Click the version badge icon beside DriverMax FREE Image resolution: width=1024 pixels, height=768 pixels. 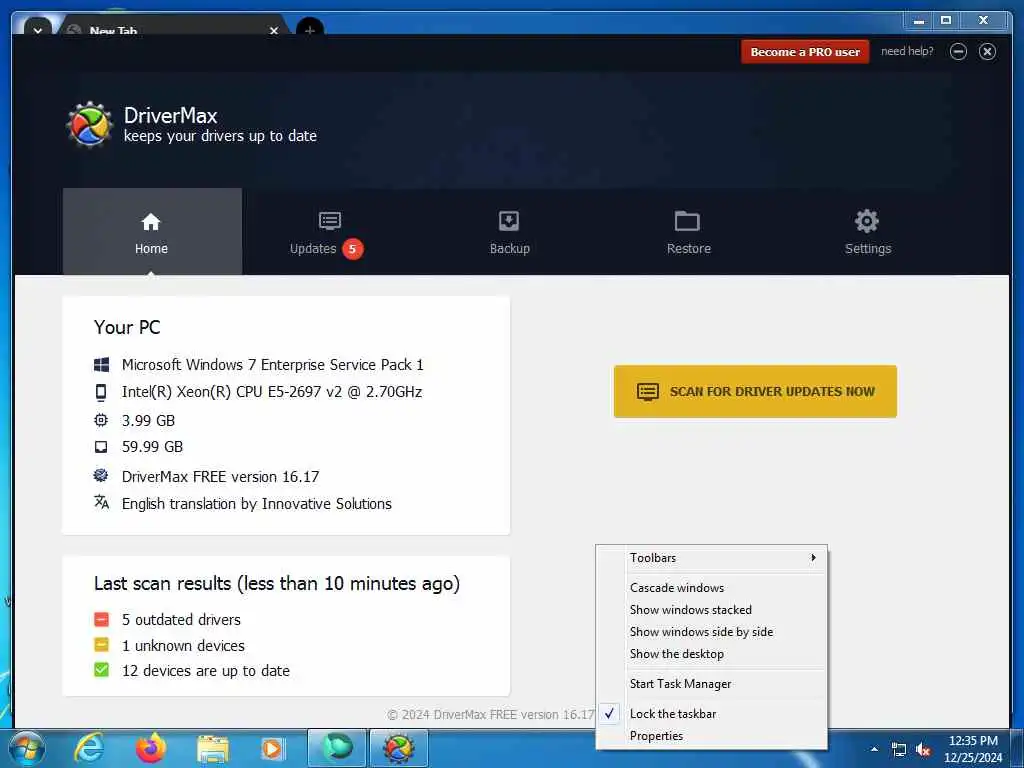[x=101, y=475]
